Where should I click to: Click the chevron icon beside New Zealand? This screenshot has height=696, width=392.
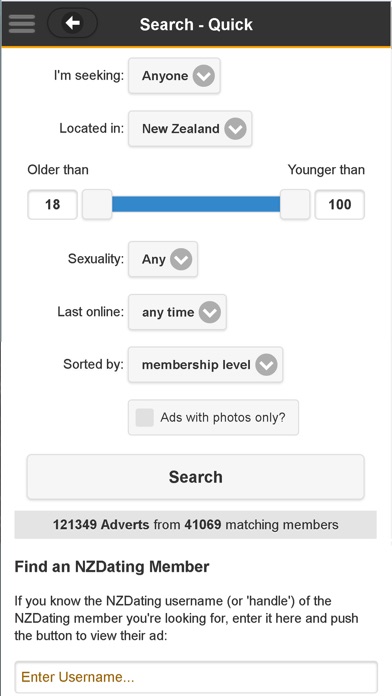point(235,129)
